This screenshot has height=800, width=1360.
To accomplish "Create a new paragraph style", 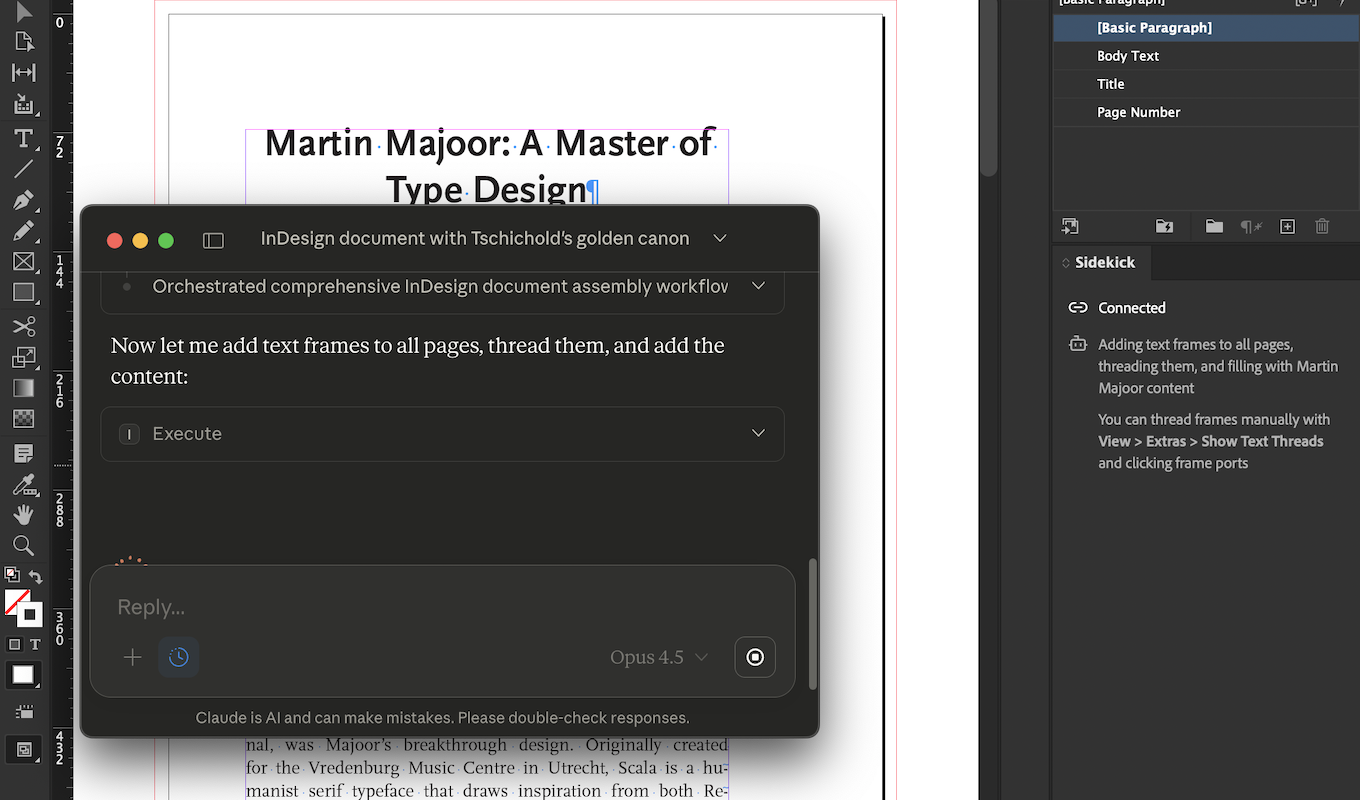I will coord(1287,227).
